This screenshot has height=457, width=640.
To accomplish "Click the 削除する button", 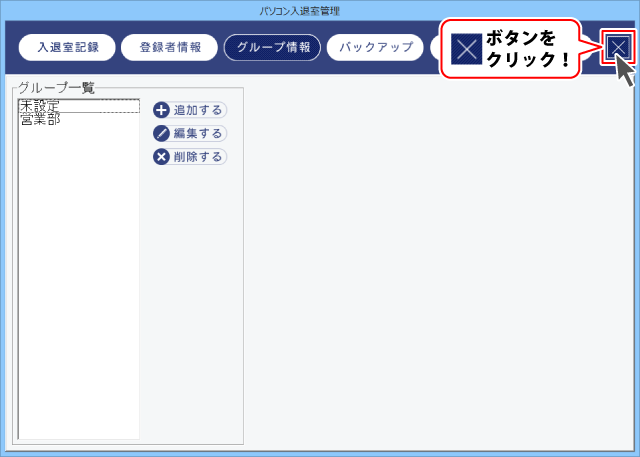I will tap(190, 157).
